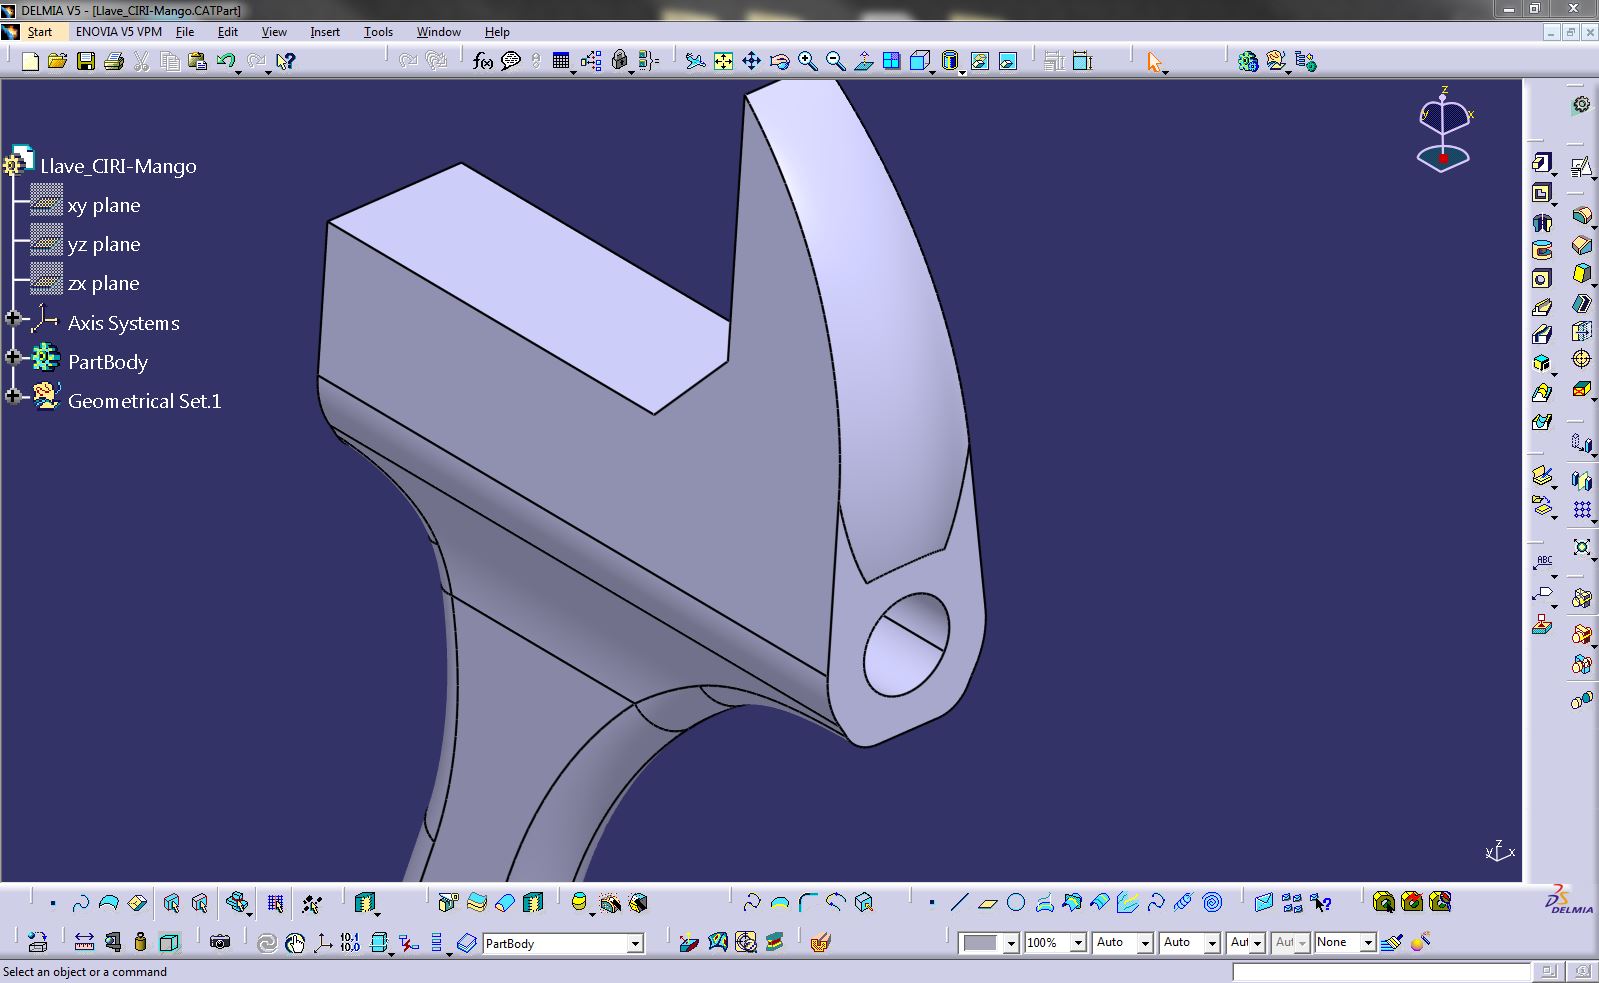Click the Axis System icon in bottom toolbar
1599x983 pixels.
[x=323, y=942]
